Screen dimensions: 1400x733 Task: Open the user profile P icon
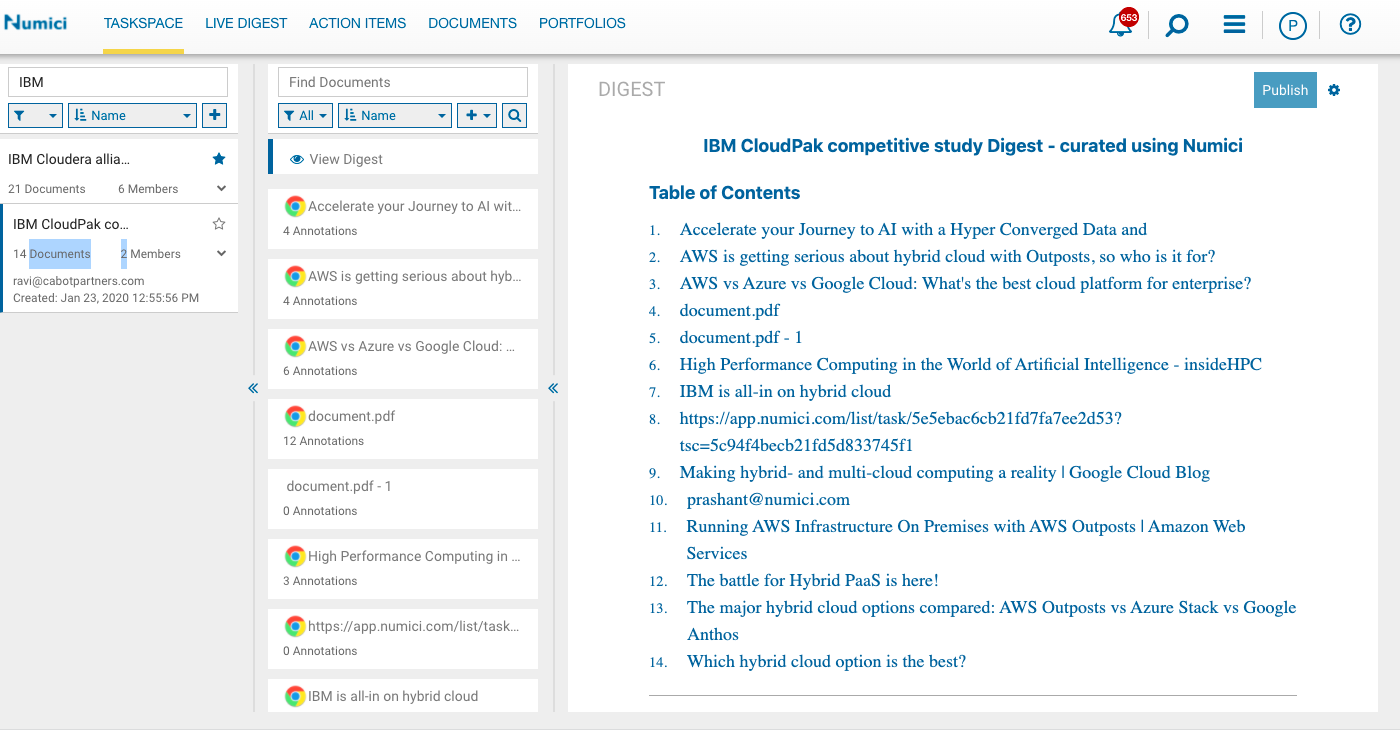click(1293, 25)
